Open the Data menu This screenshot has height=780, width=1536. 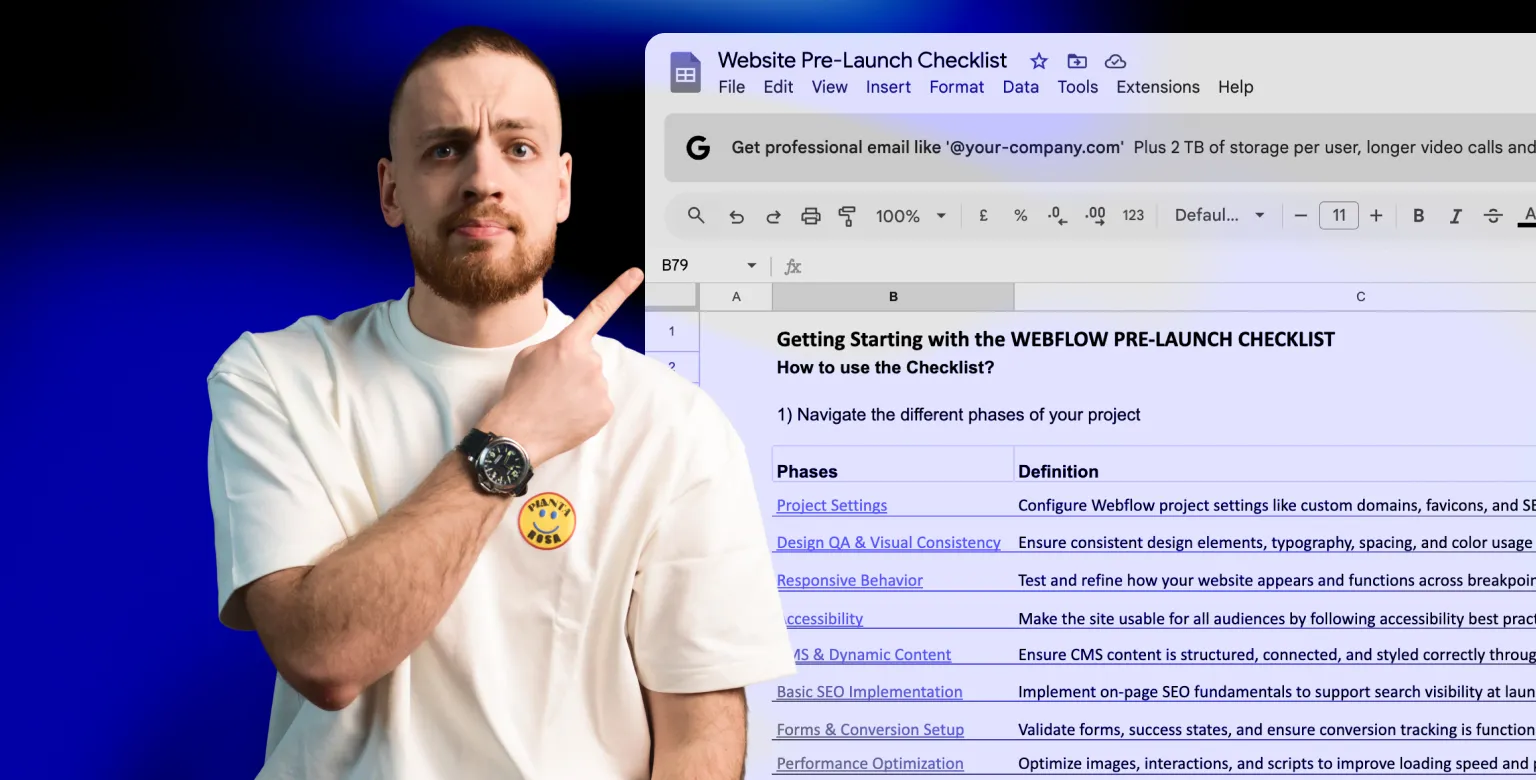pos(1021,87)
